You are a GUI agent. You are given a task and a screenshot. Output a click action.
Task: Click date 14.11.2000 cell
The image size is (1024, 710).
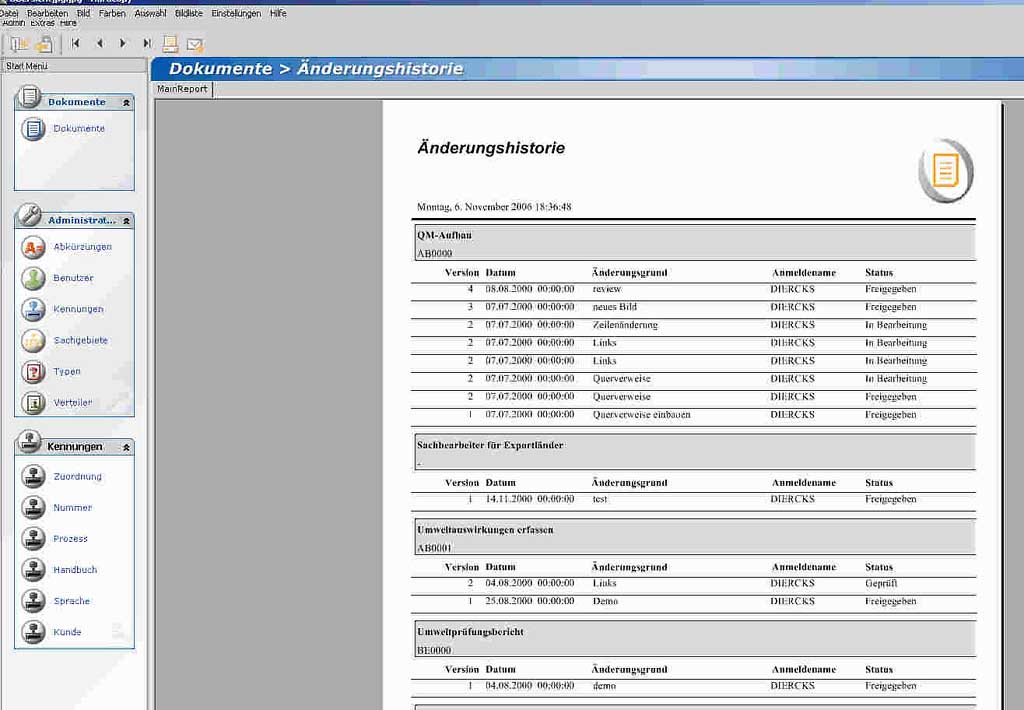(x=530, y=499)
